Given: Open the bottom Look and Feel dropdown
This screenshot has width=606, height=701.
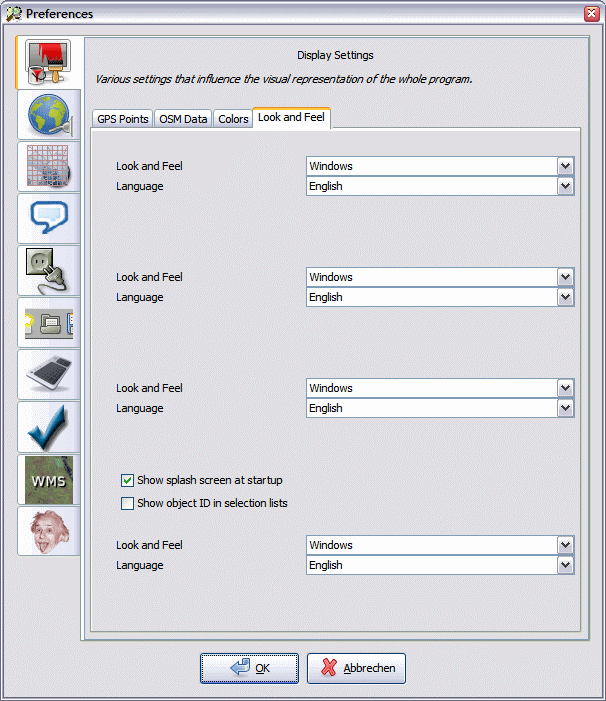Looking at the screenshot, I should point(565,545).
